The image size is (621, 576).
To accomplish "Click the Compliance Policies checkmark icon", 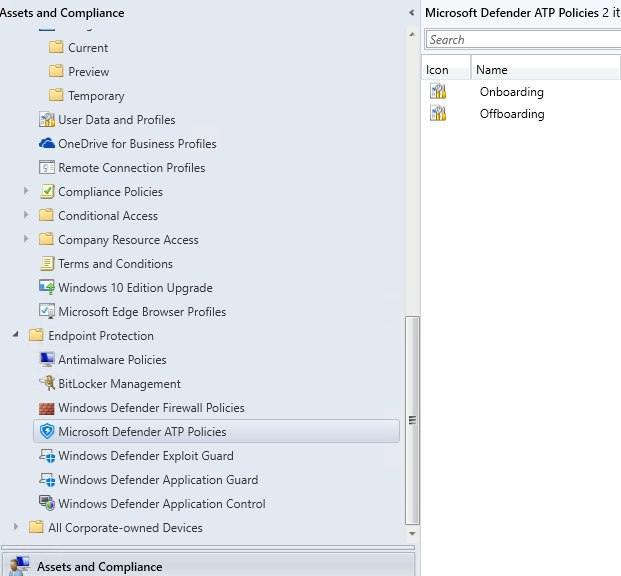I will (x=47, y=191).
